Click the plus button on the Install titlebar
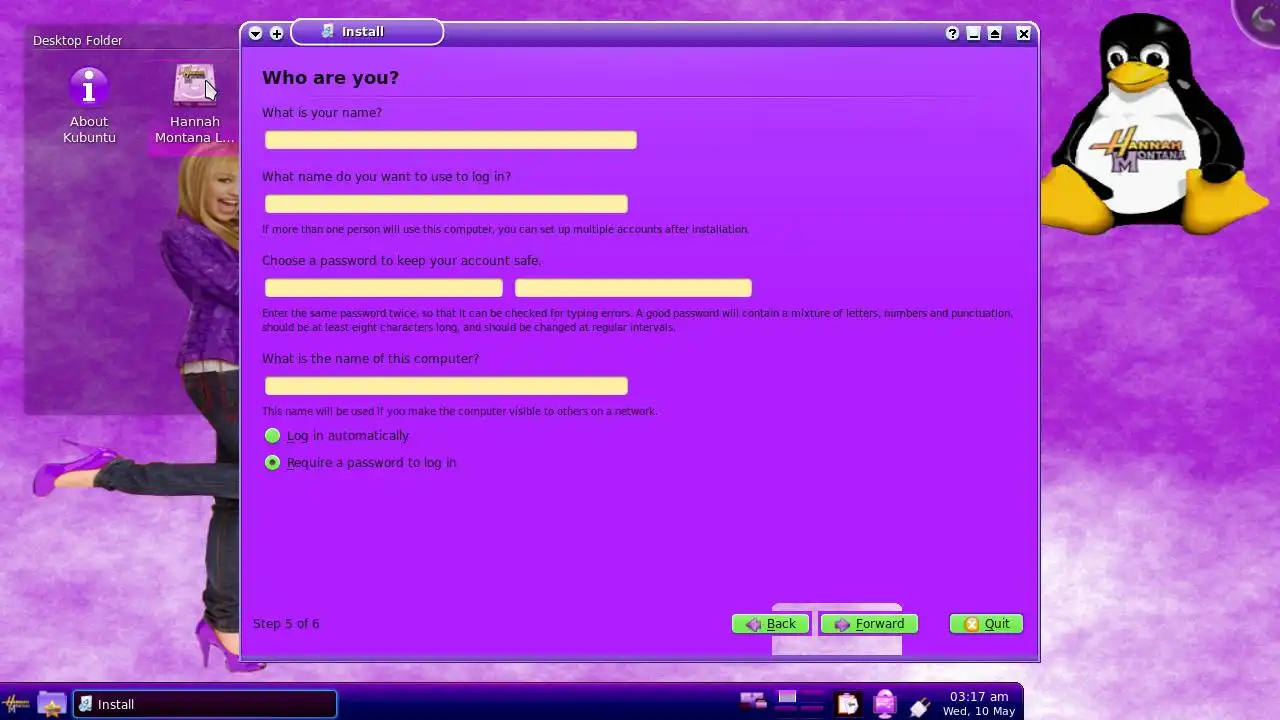The width and height of the screenshot is (1280, 720). click(277, 33)
